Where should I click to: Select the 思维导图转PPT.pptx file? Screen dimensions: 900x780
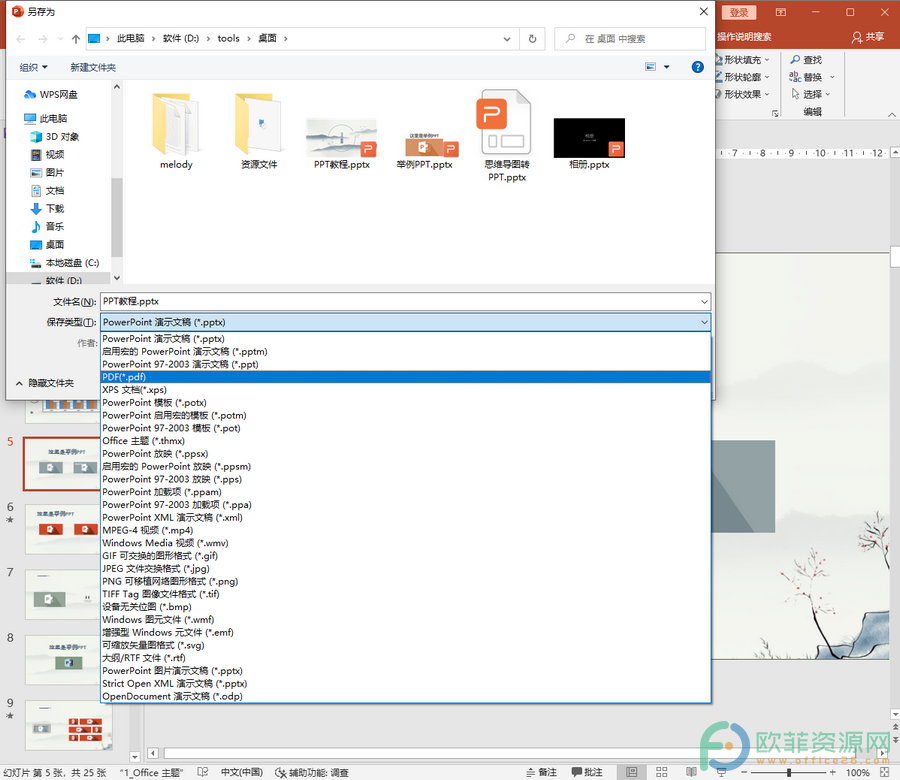click(507, 136)
